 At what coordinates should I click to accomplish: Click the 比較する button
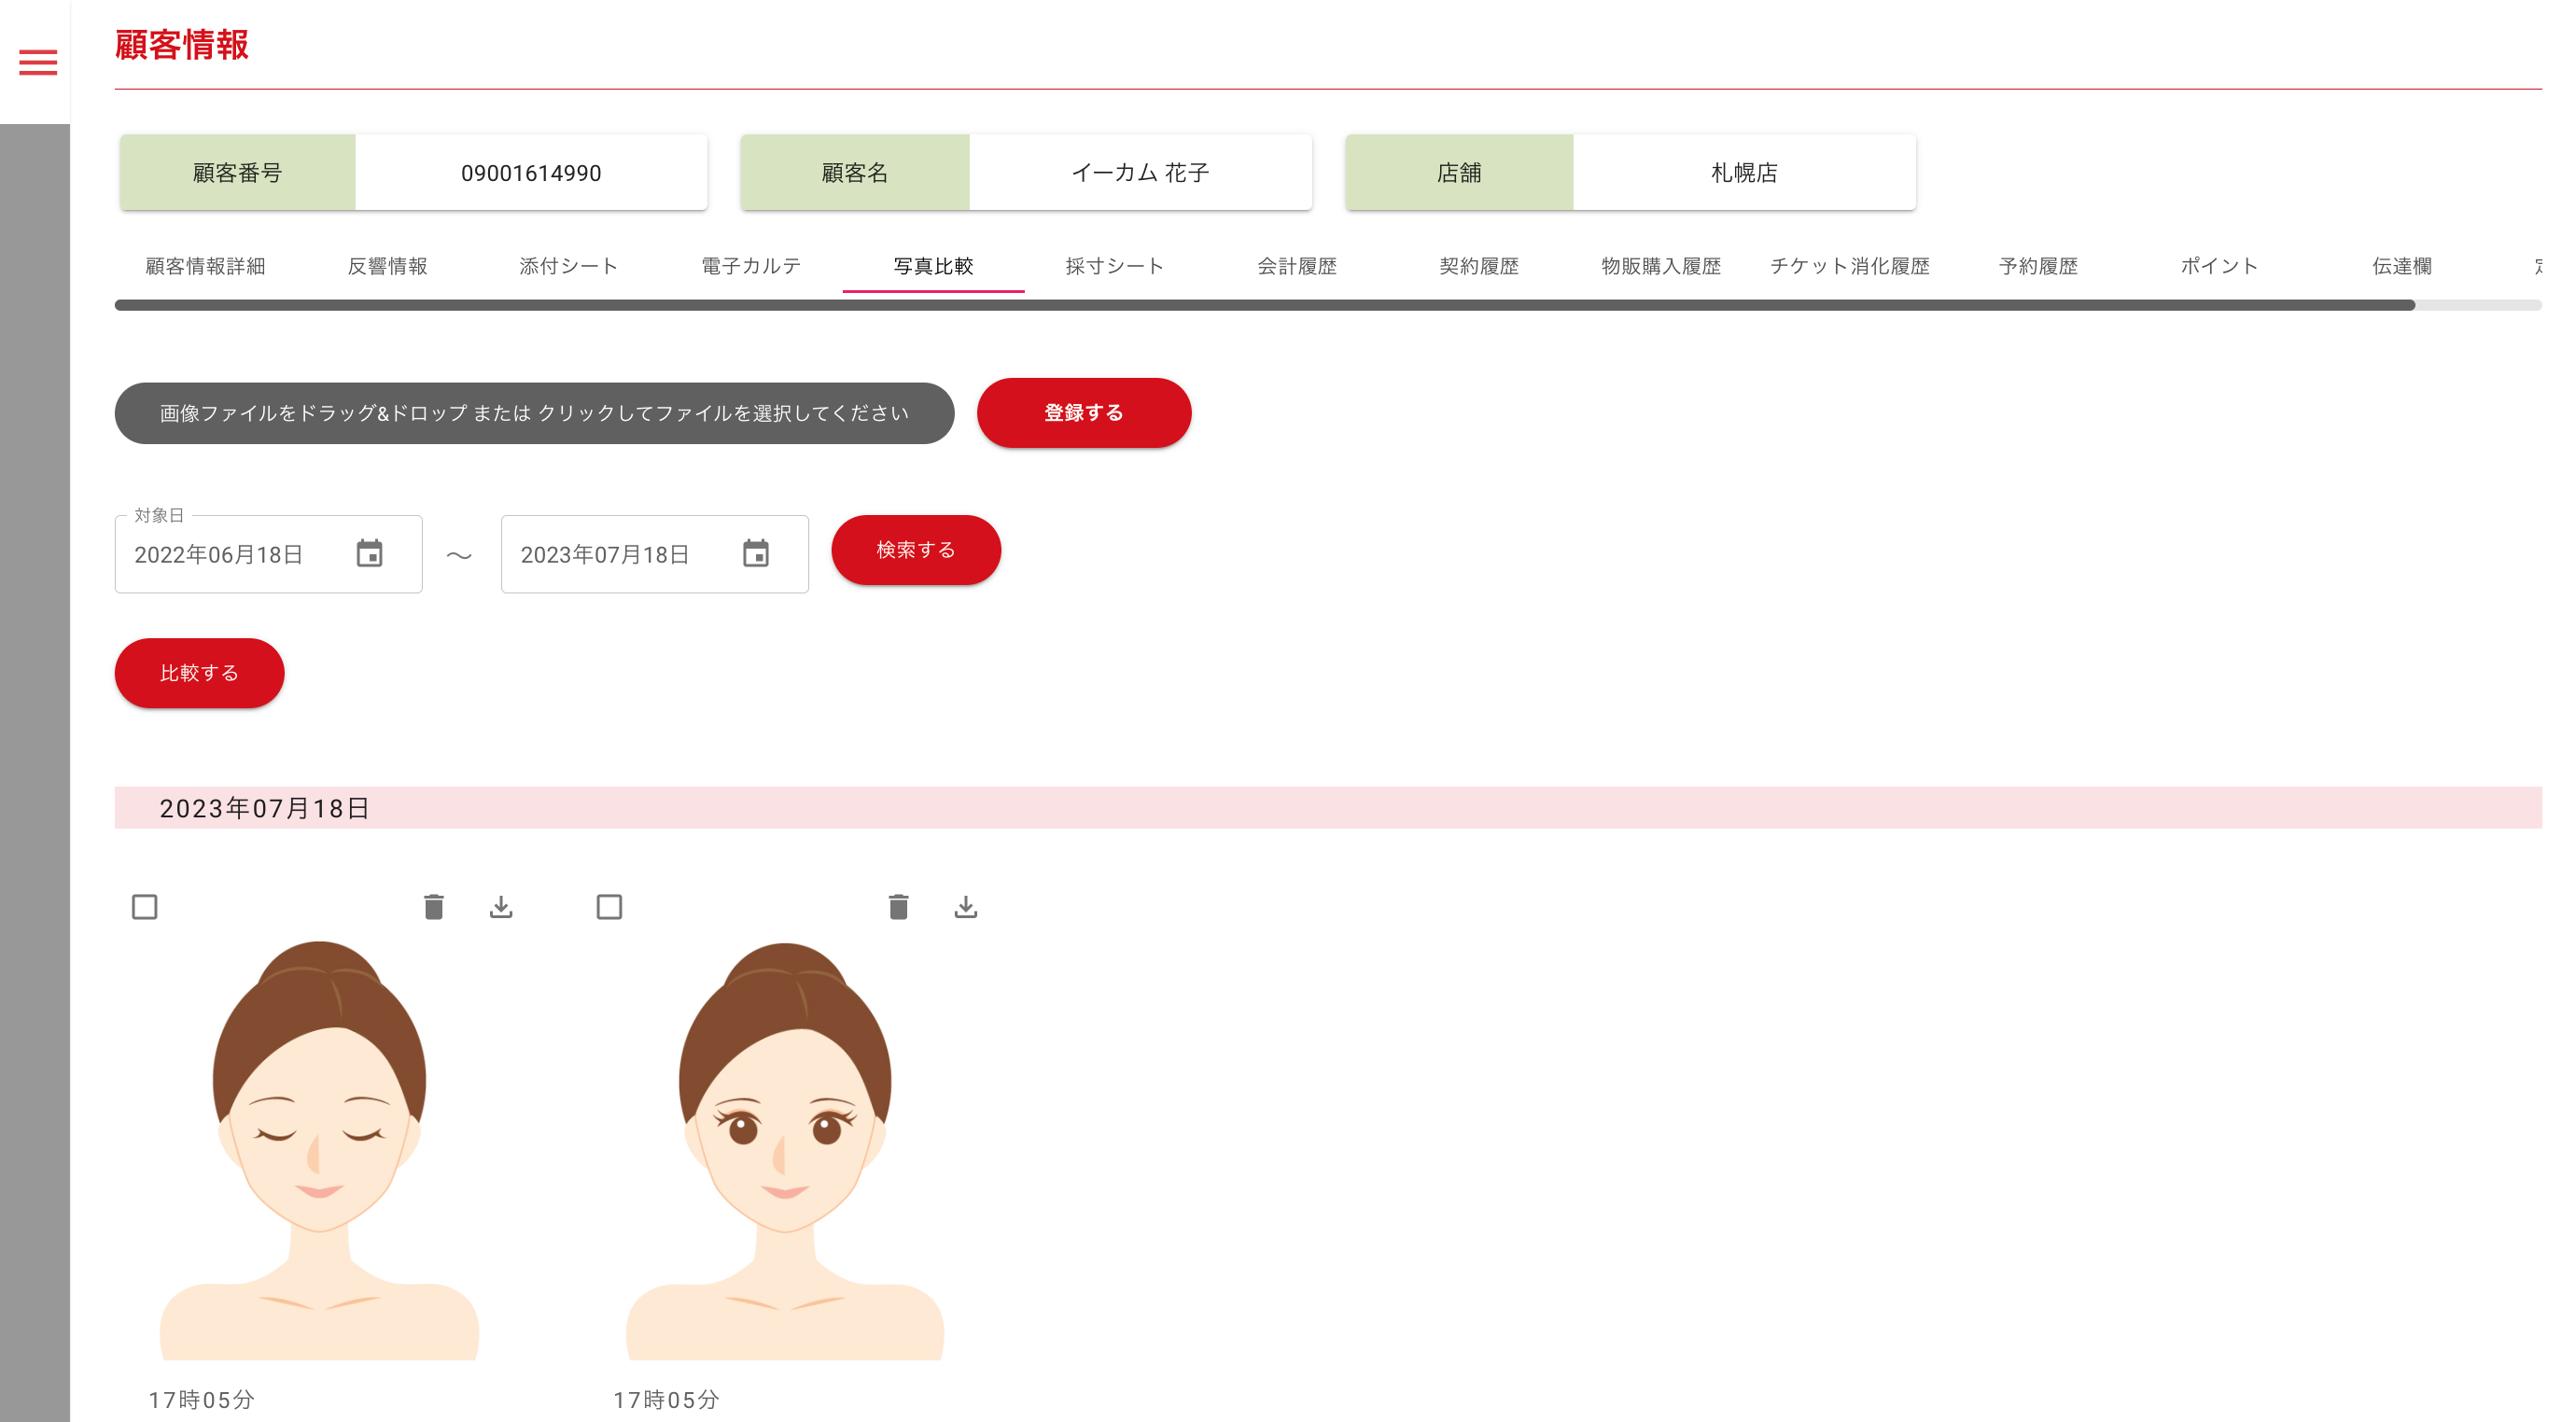[199, 673]
